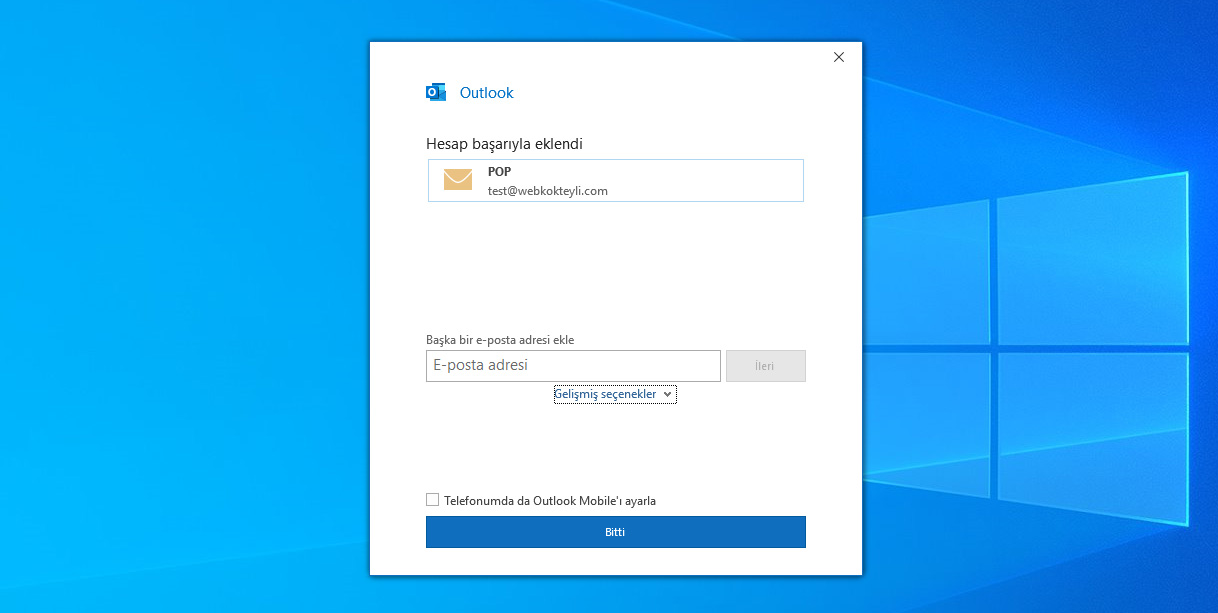Click the Bitti button
Screen dimensions: 1218x613
(x=616, y=532)
